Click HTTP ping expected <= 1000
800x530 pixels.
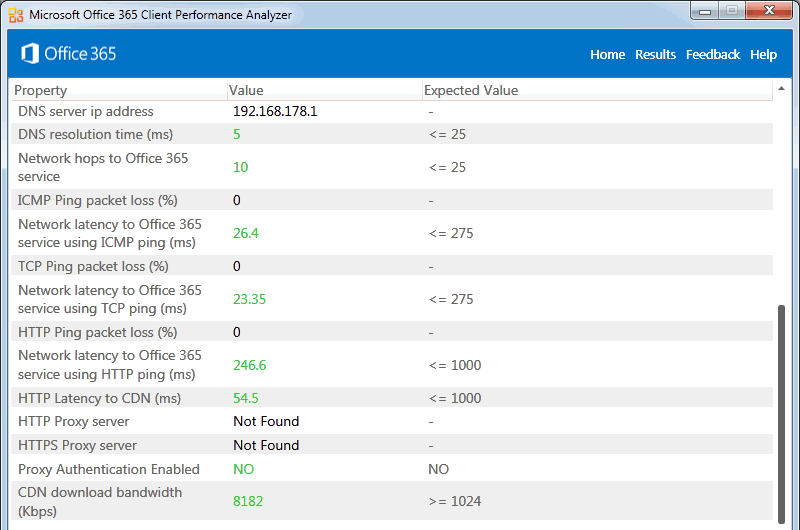[x=455, y=365]
